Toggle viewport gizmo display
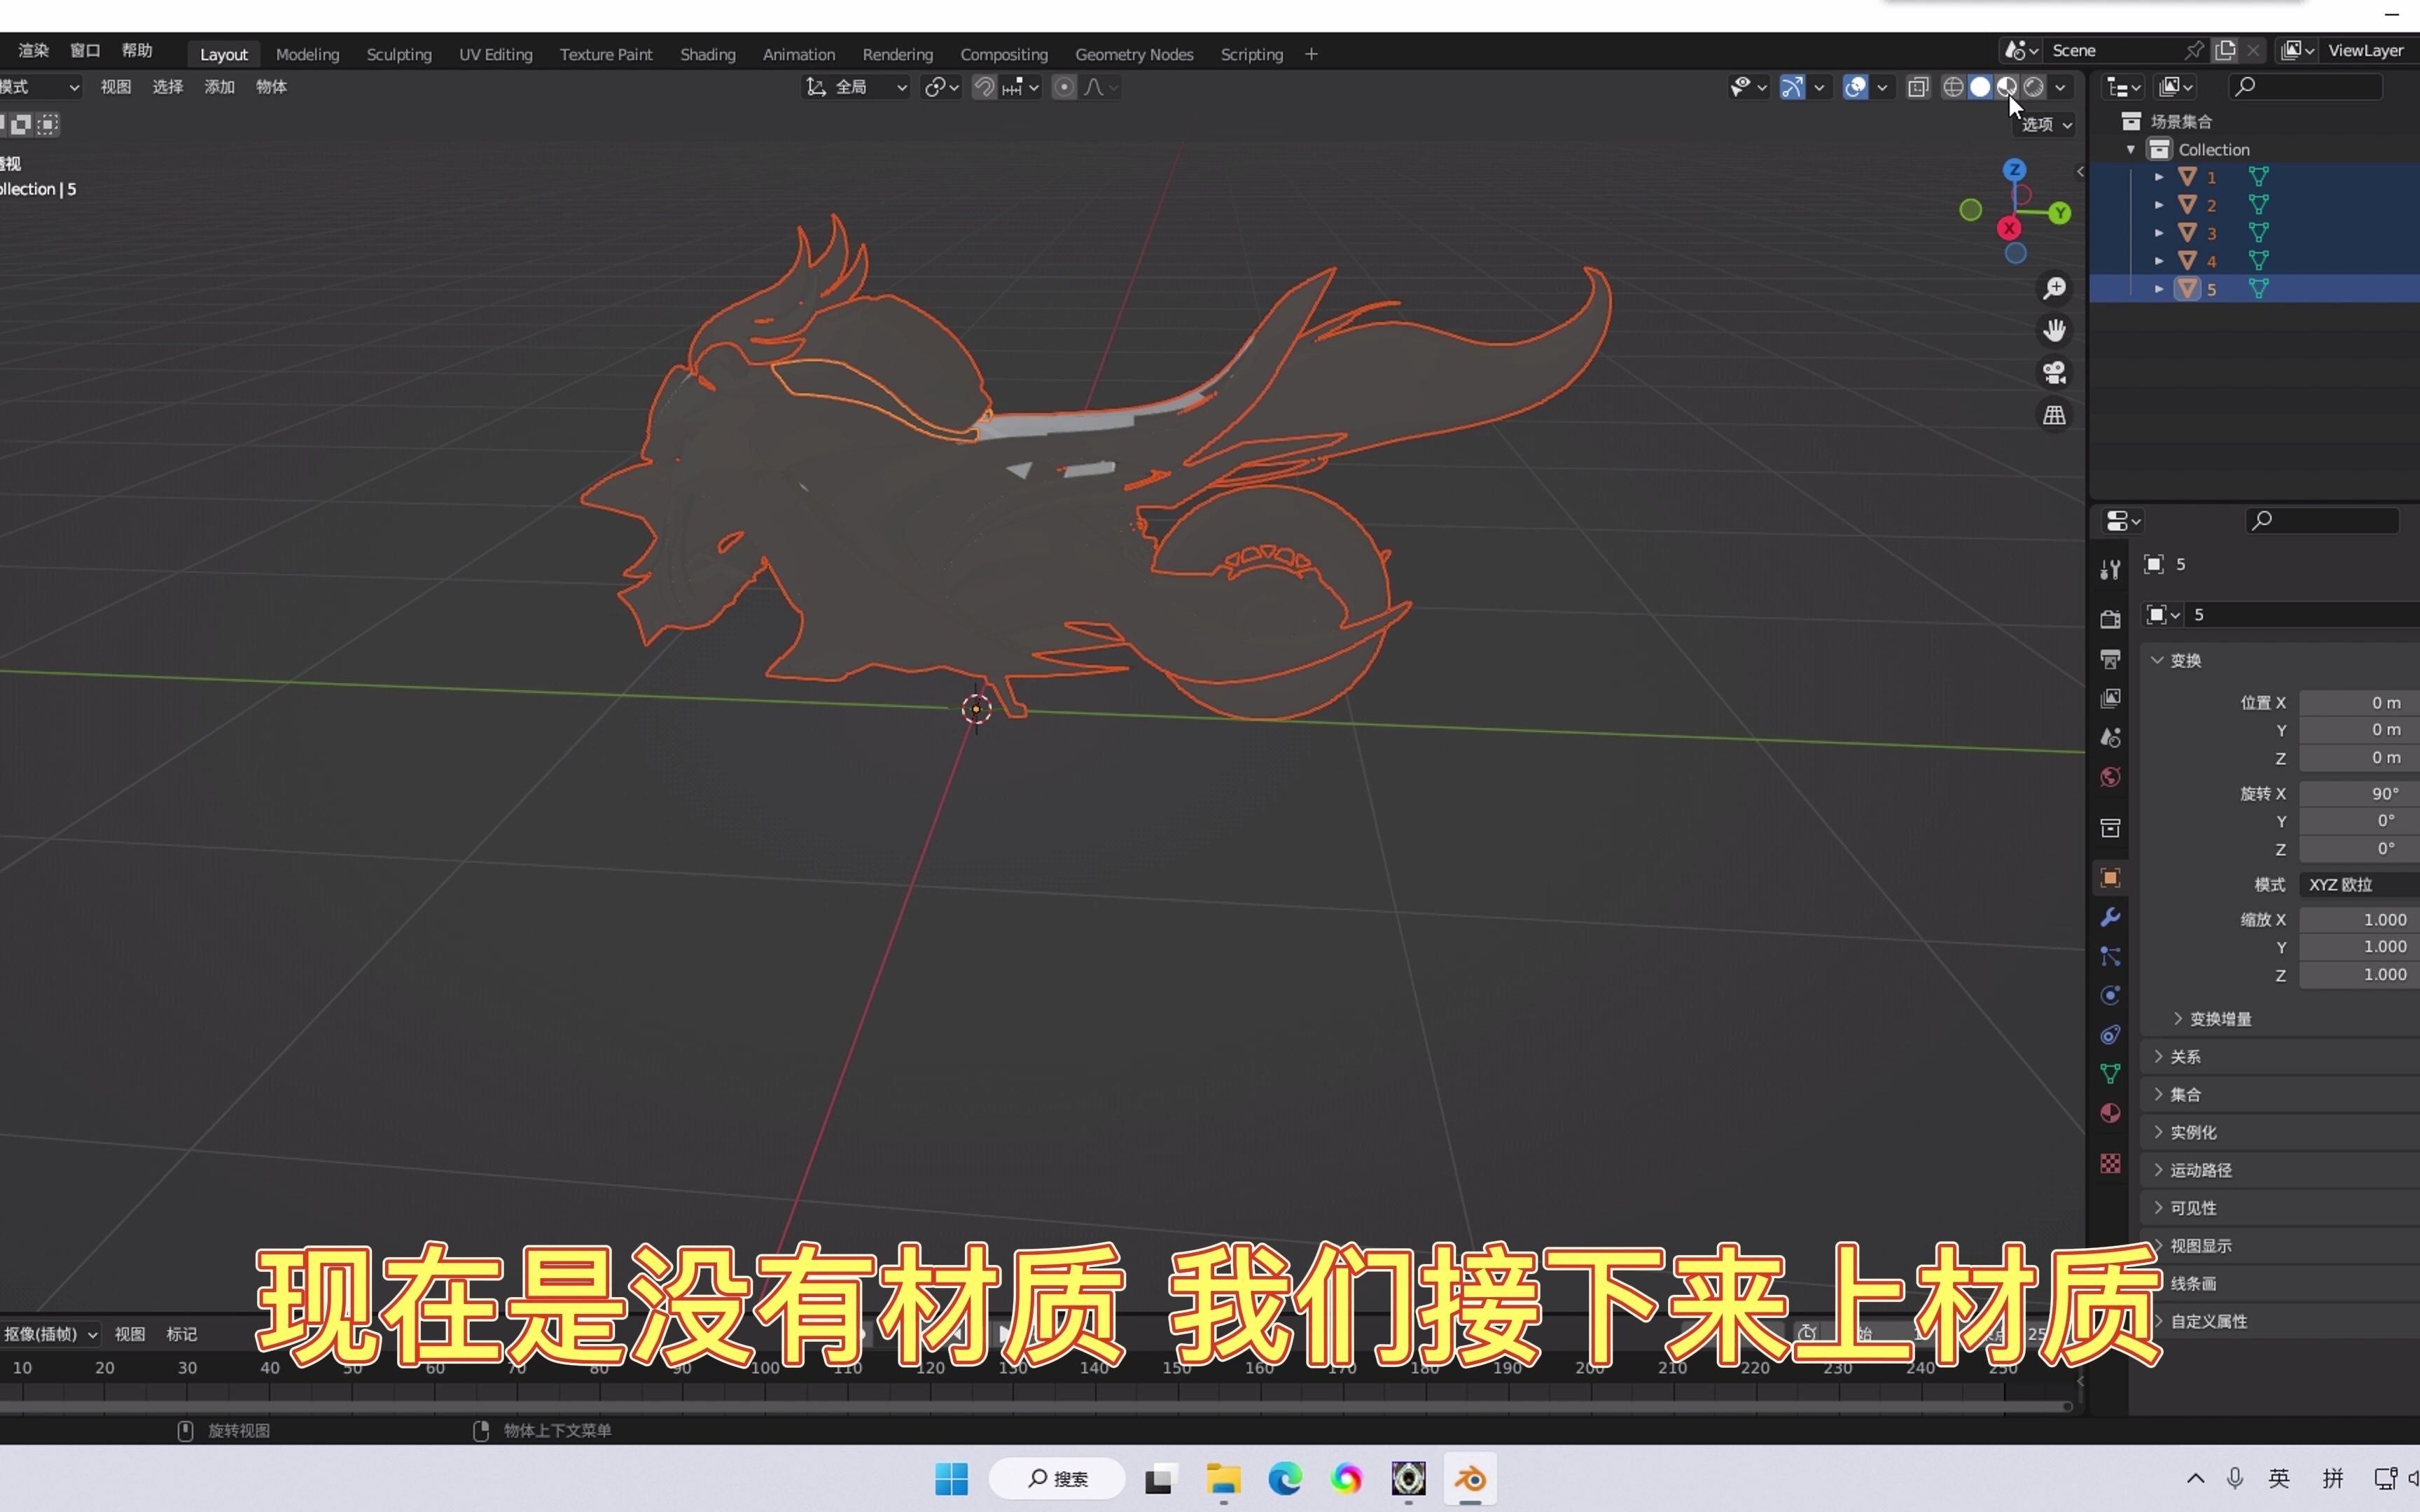Viewport: 2420px width, 1512px height. pyautogui.click(x=1793, y=87)
